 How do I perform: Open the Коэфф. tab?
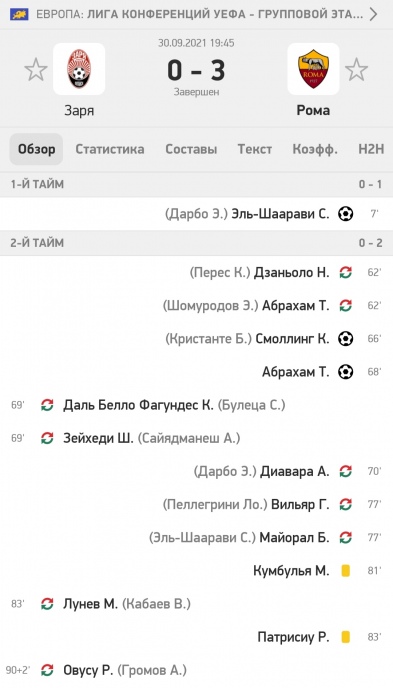[x=315, y=149]
